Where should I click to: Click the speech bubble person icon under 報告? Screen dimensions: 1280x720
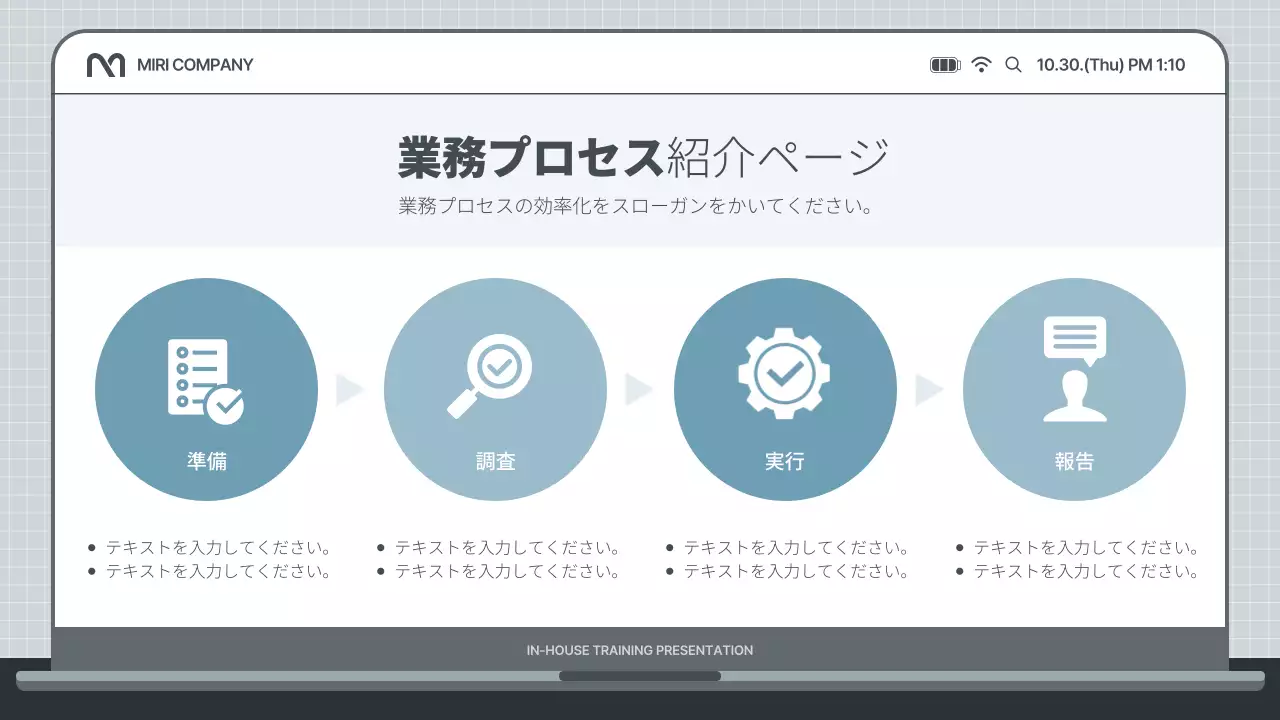(x=1075, y=370)
